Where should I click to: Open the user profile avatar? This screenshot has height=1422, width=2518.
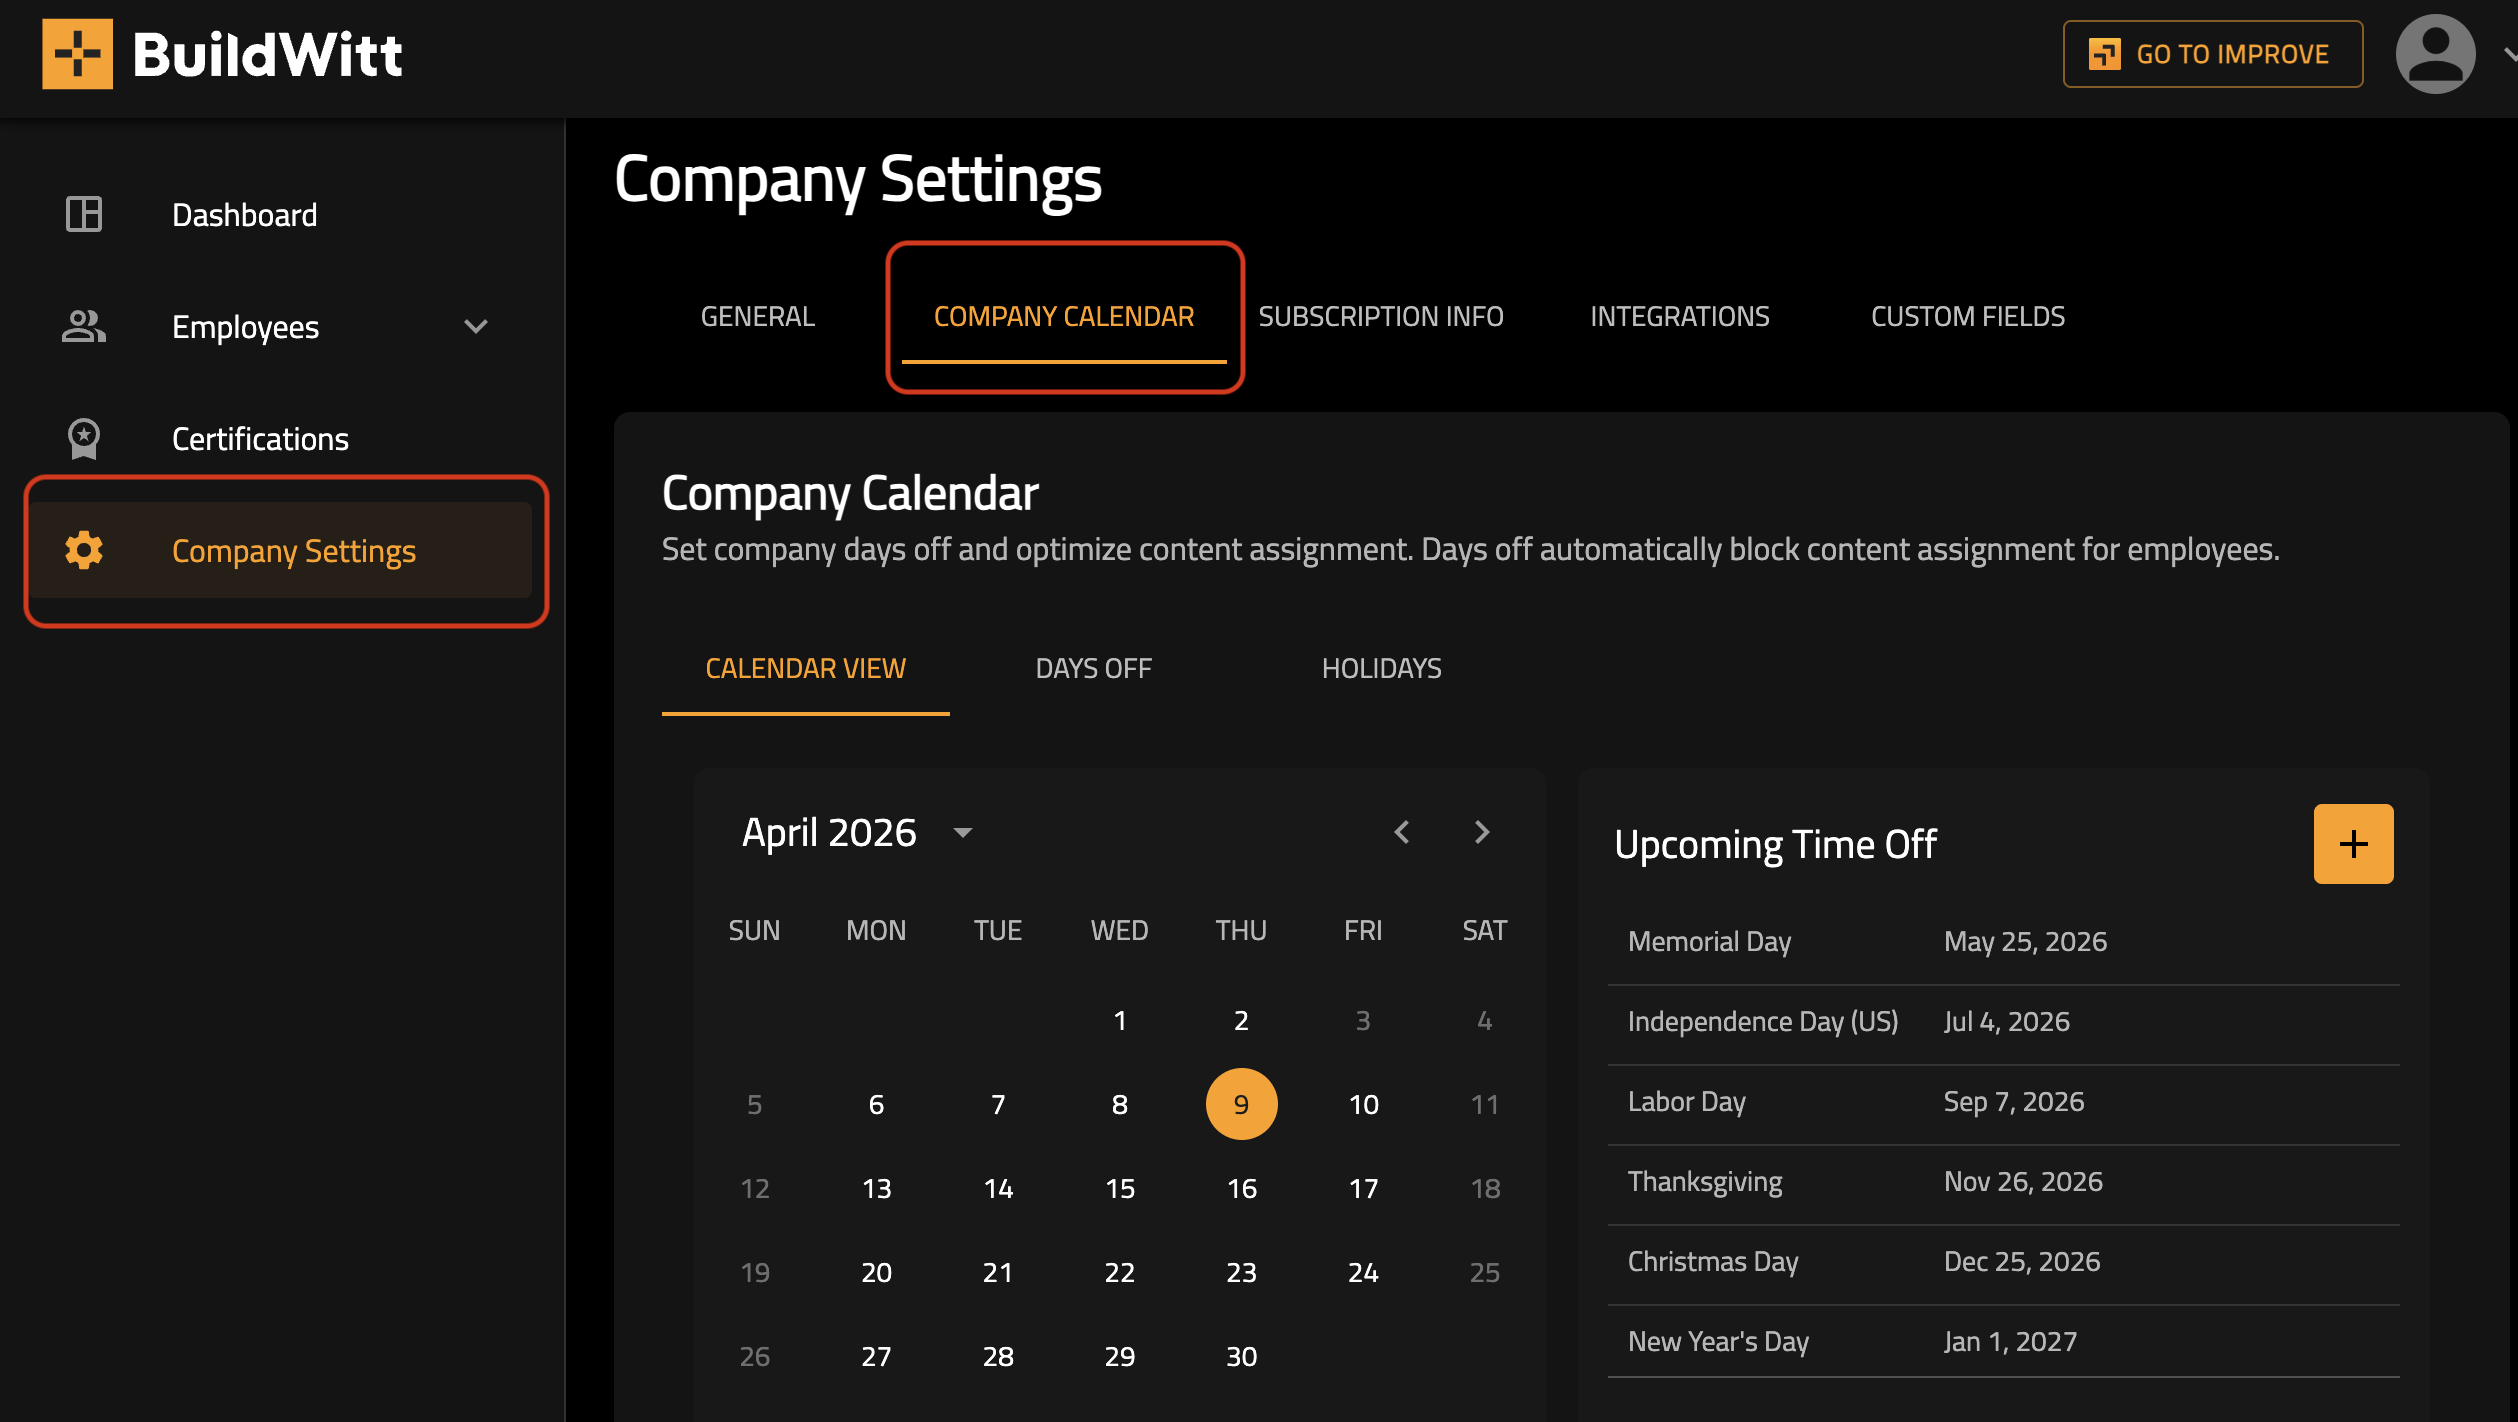click(x=2434, y=54)
